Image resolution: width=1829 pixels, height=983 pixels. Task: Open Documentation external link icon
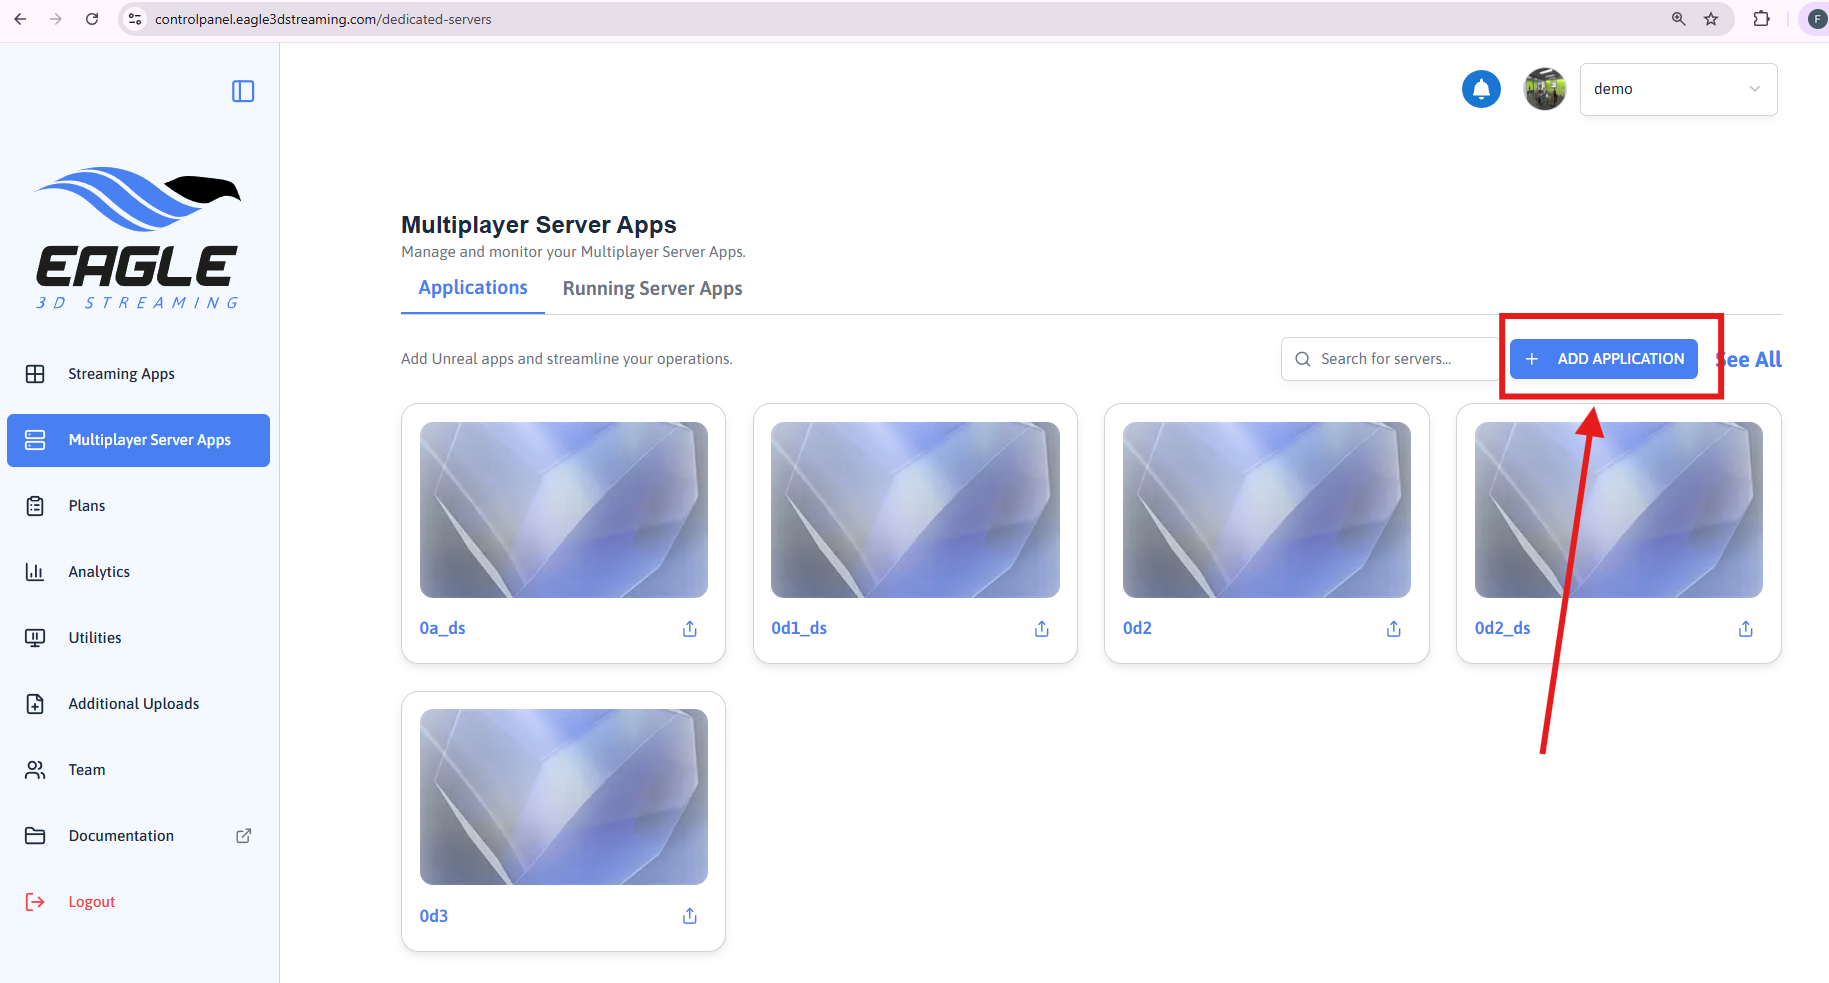243,836
